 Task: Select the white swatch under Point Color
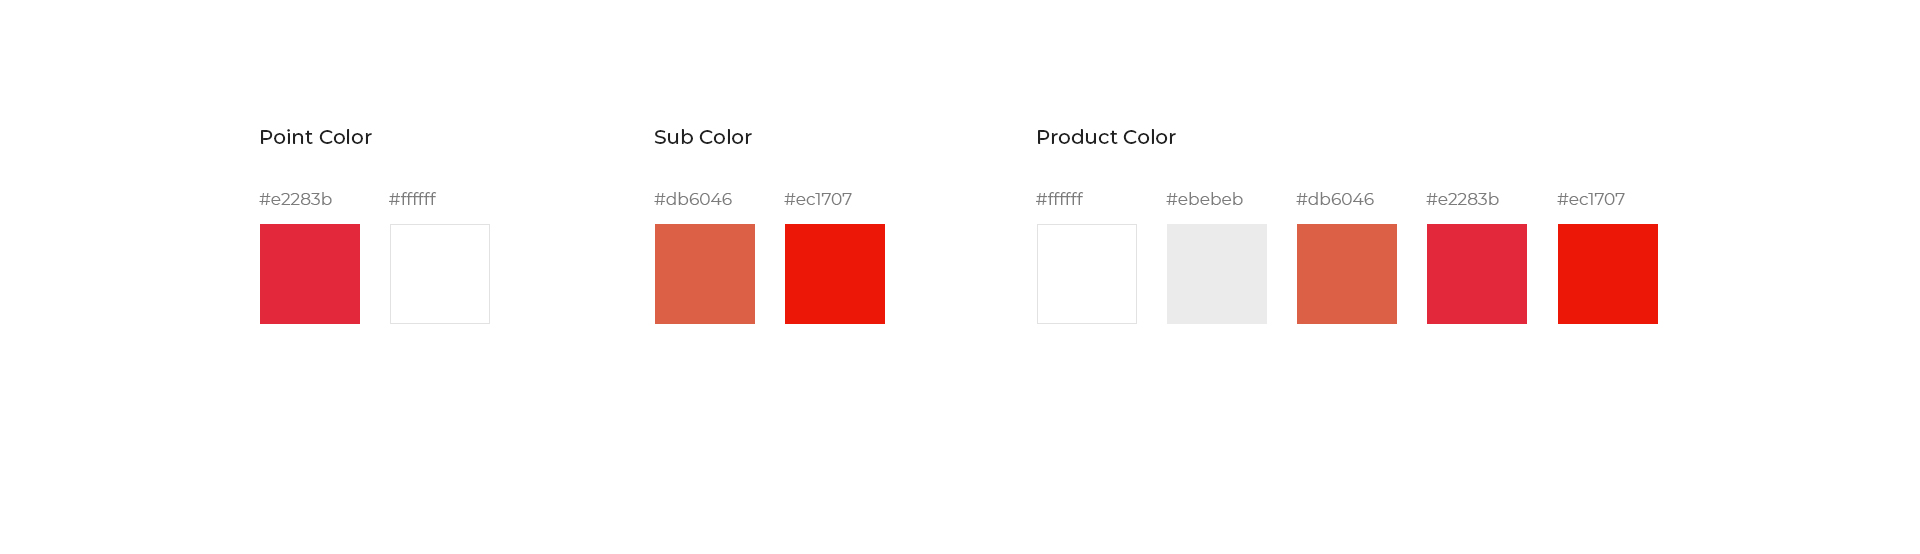[440, 274]
